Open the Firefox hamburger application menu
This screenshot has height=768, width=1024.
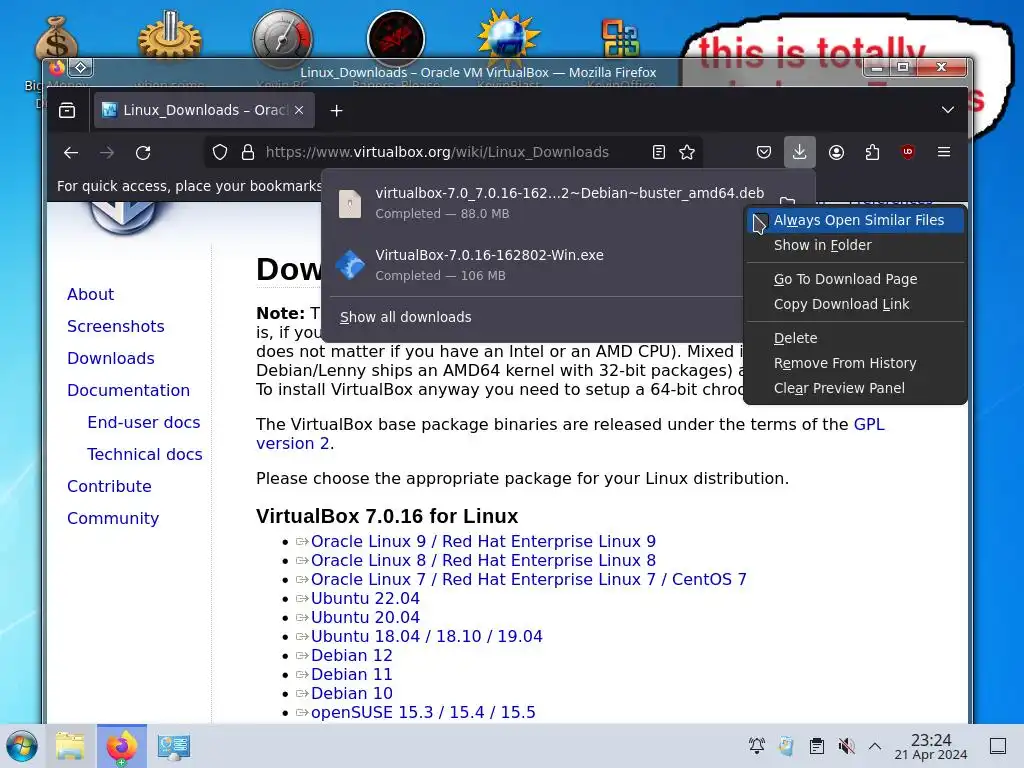(x=944, y=152)
